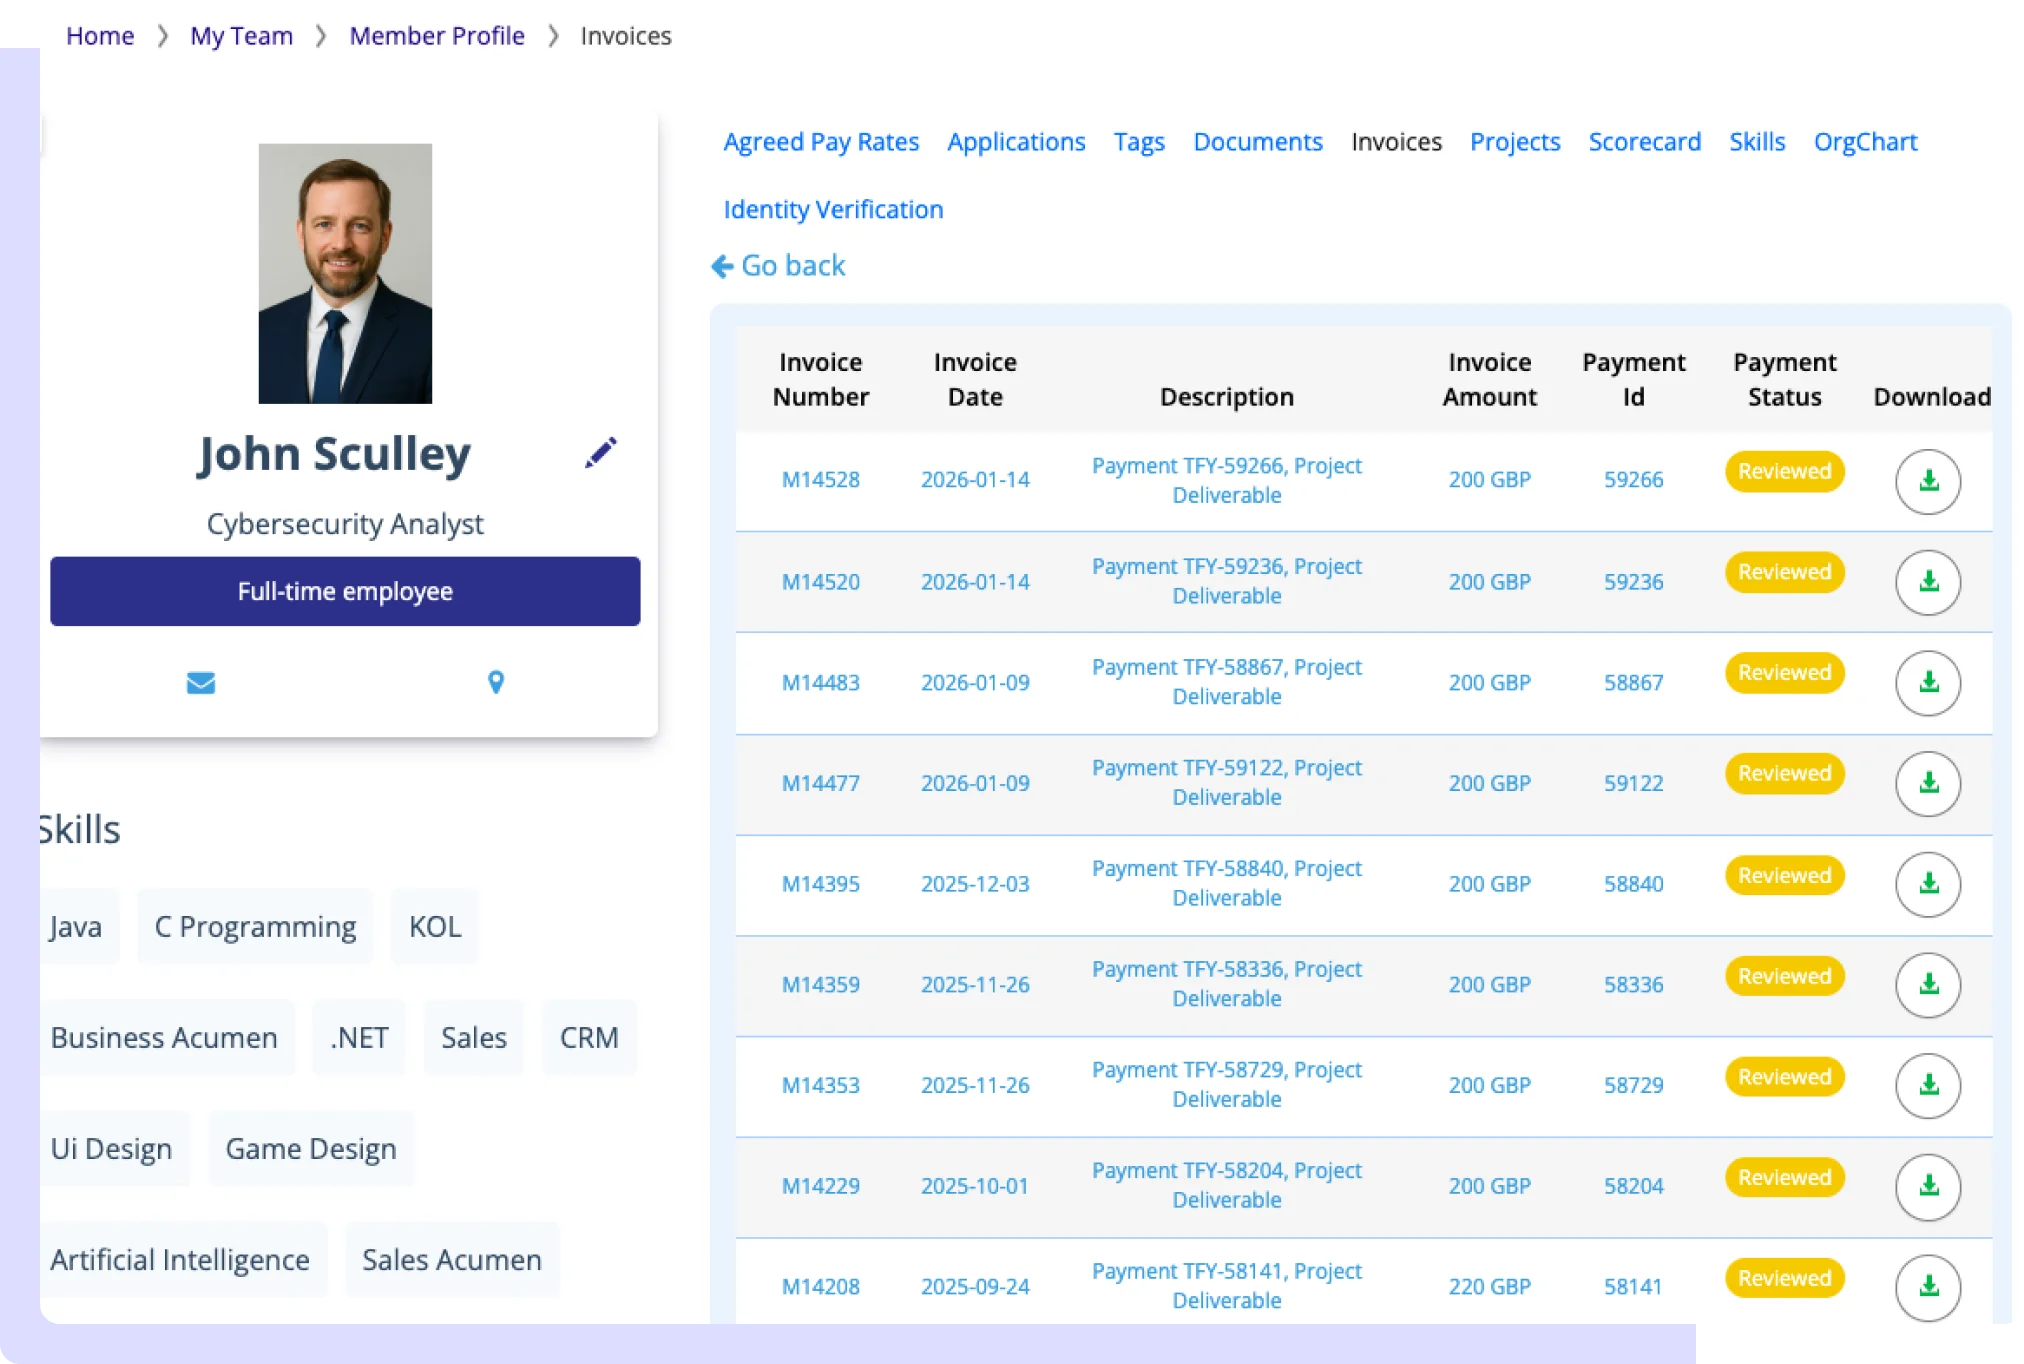Click the edit pencil next to John Sculley
This screenshot has height=1364, width=2024.
[x=601, y=452]
